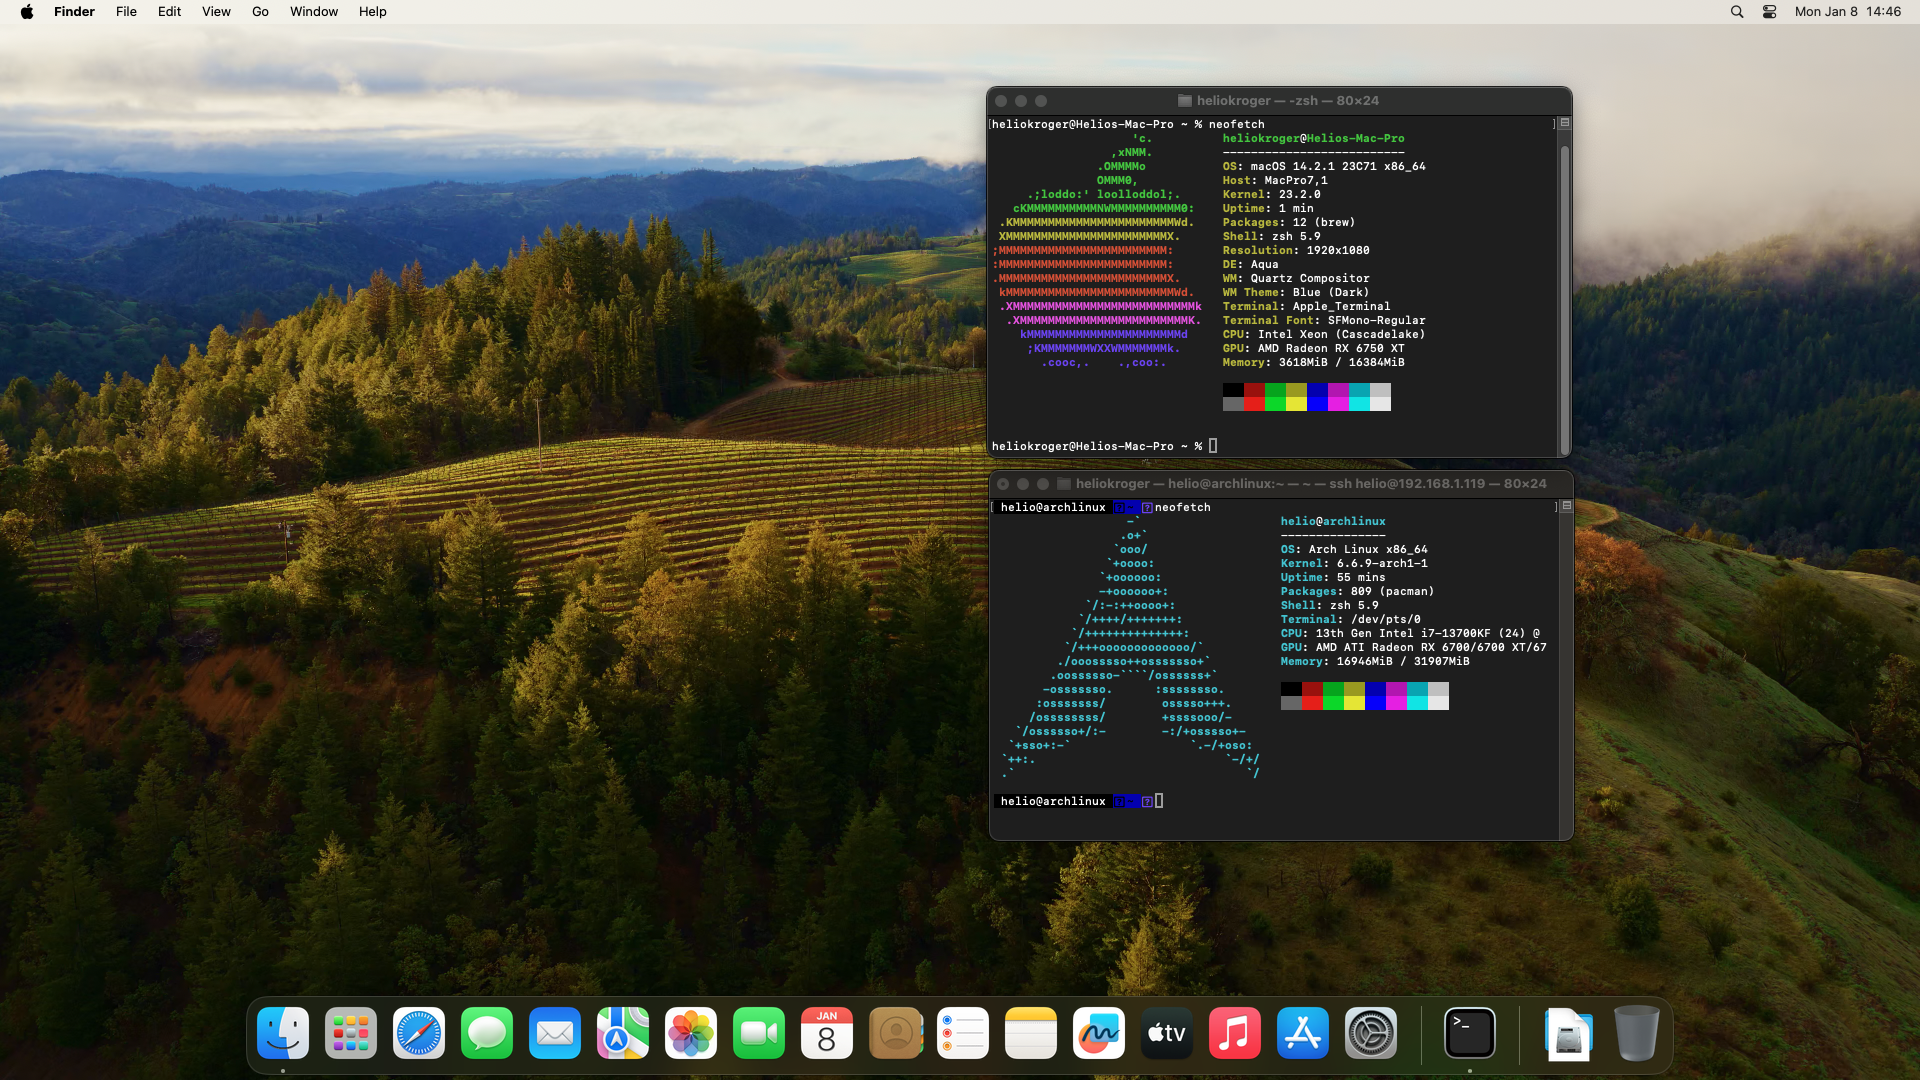Click 'Kernel: 6.6.9-arch1-1' line
The width and height of the screenshot is (1920, 1080).
(x=1354, y=564)
